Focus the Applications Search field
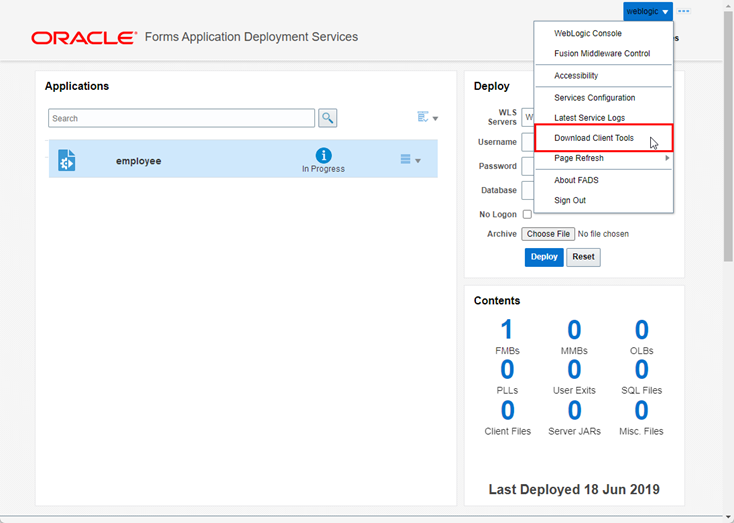The image size is (734, 523). tap(181, 118)
